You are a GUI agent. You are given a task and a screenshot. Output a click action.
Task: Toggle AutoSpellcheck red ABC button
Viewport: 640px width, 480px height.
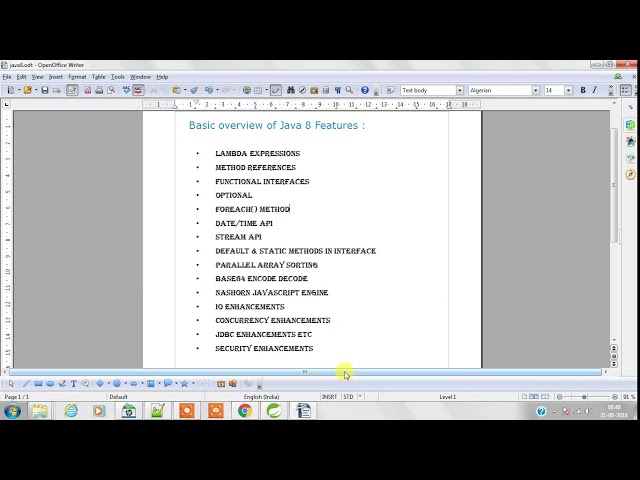coord(138,90)
